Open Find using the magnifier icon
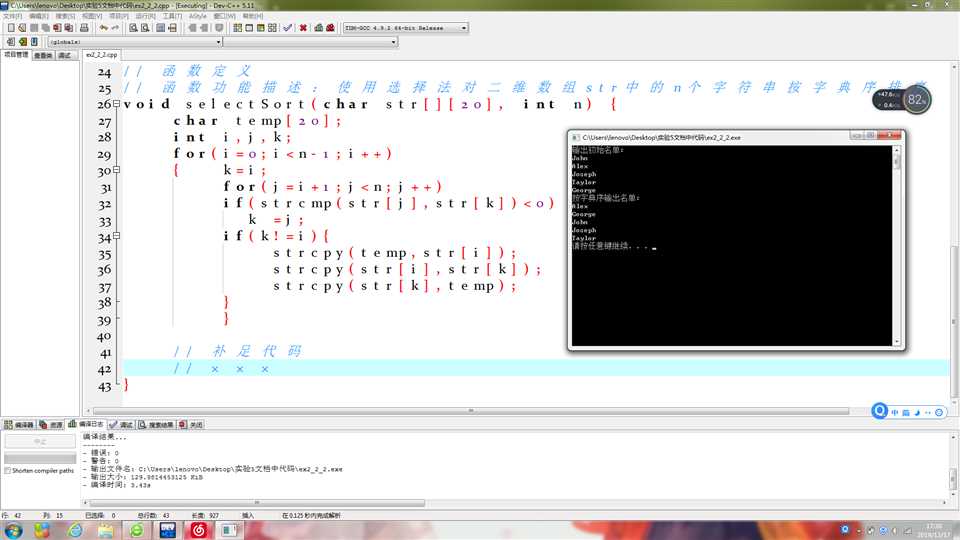960x540 pixels. [x=133, y=28]
